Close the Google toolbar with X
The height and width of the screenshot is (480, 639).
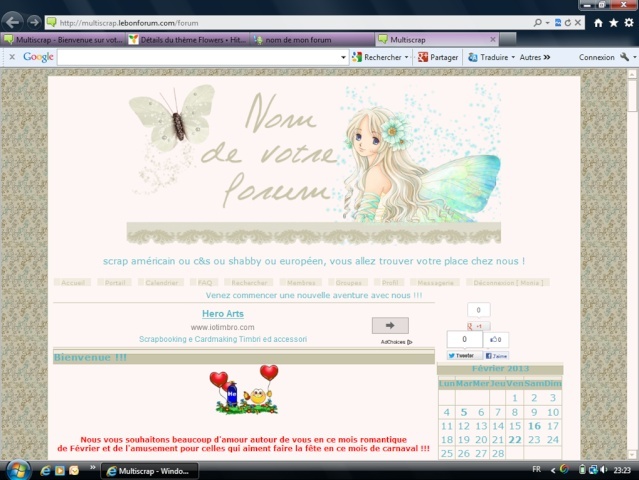click(12, 57)
